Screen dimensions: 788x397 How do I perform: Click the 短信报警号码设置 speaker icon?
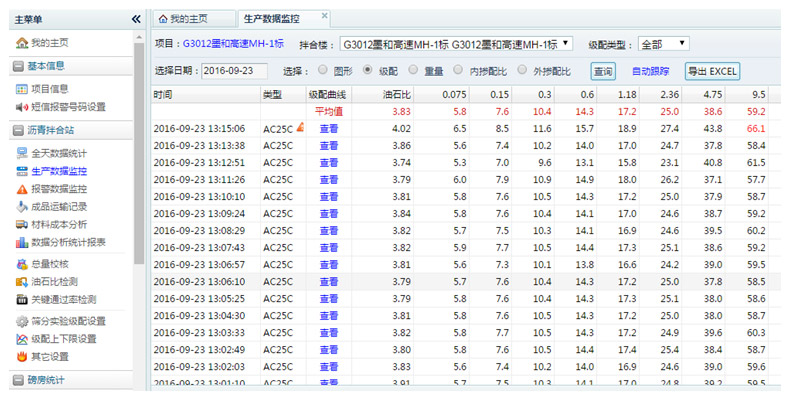(22, 107)
